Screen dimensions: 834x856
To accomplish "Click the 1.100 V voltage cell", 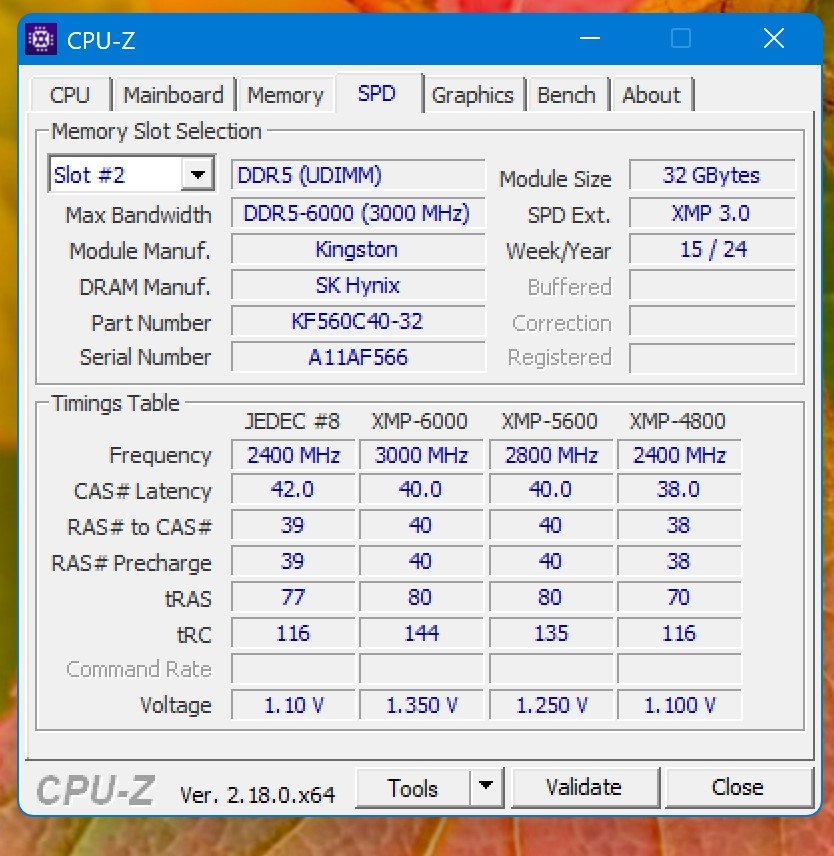I will [679, 705].
